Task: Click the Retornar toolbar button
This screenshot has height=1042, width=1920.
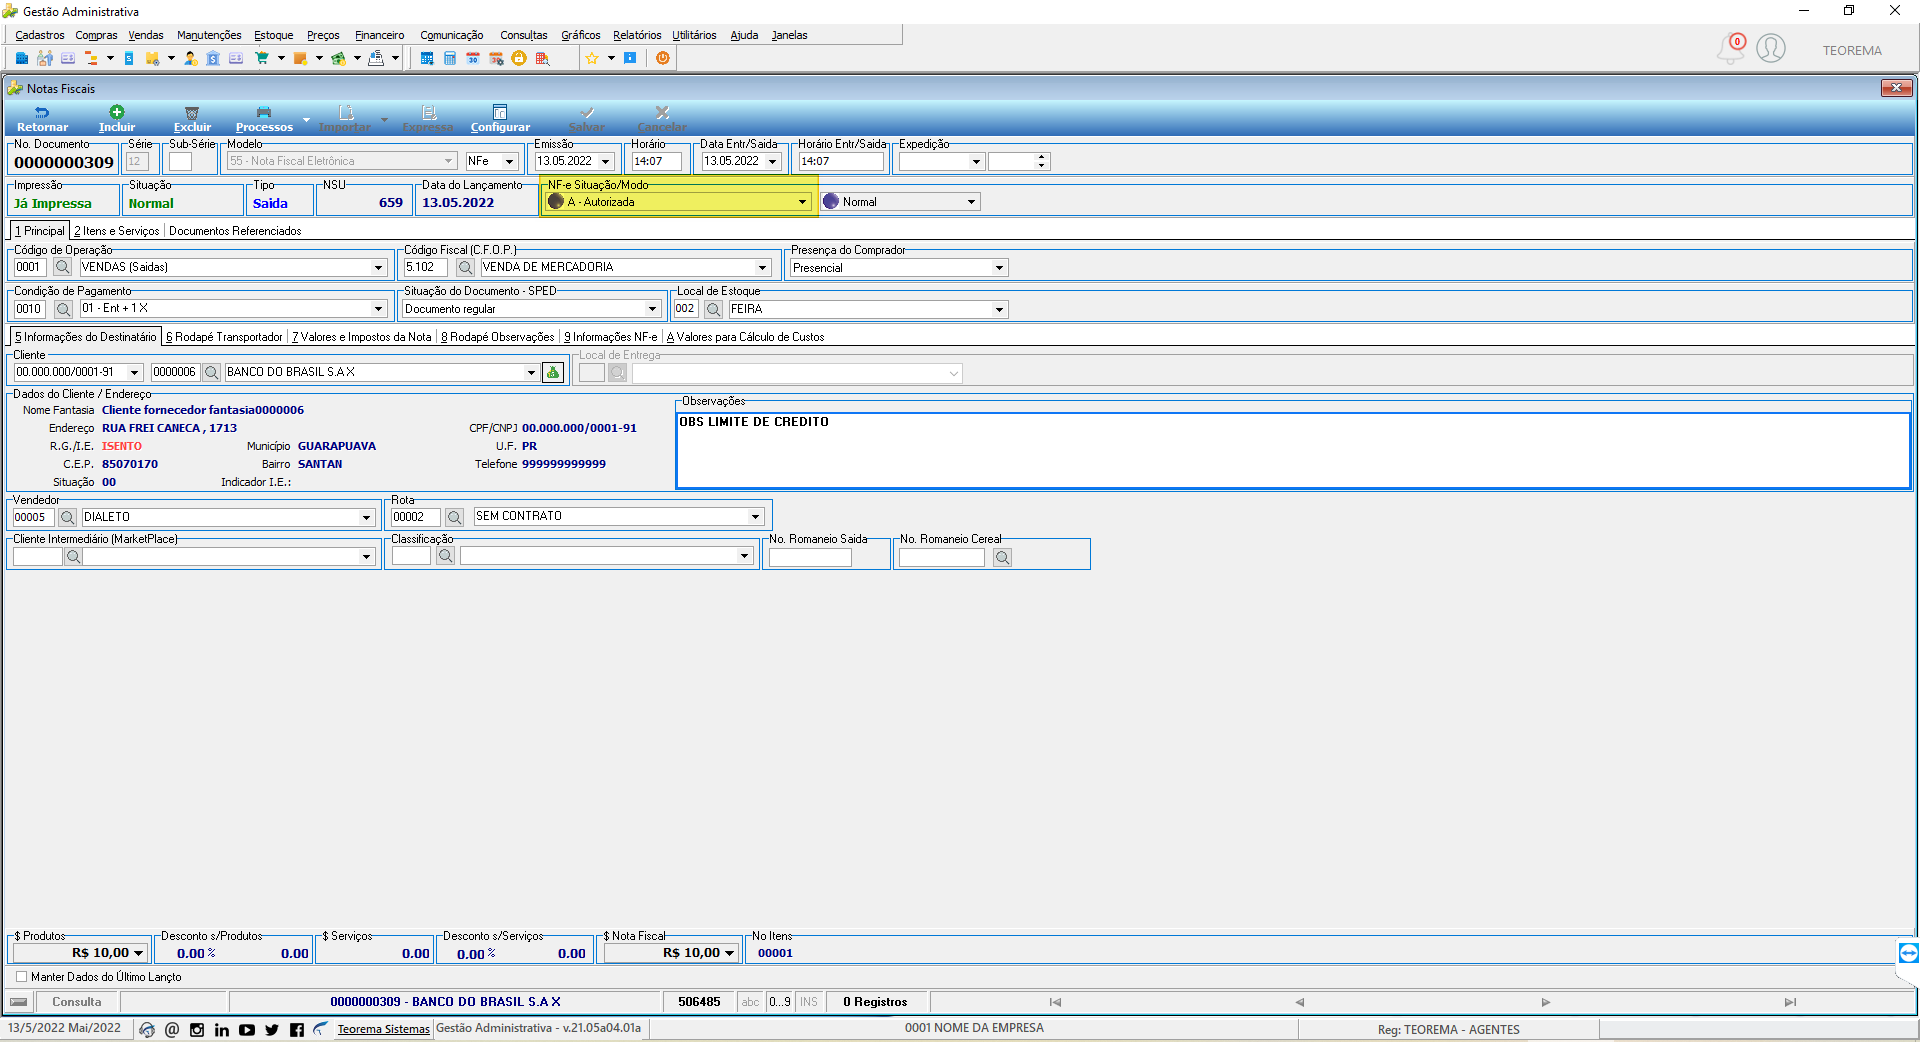Action: (42, 119)
